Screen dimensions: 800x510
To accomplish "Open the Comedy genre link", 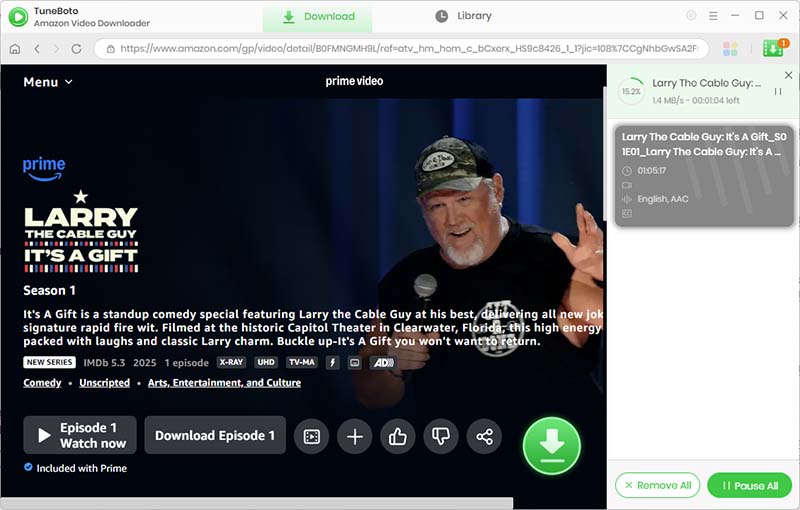I will 42,383.
